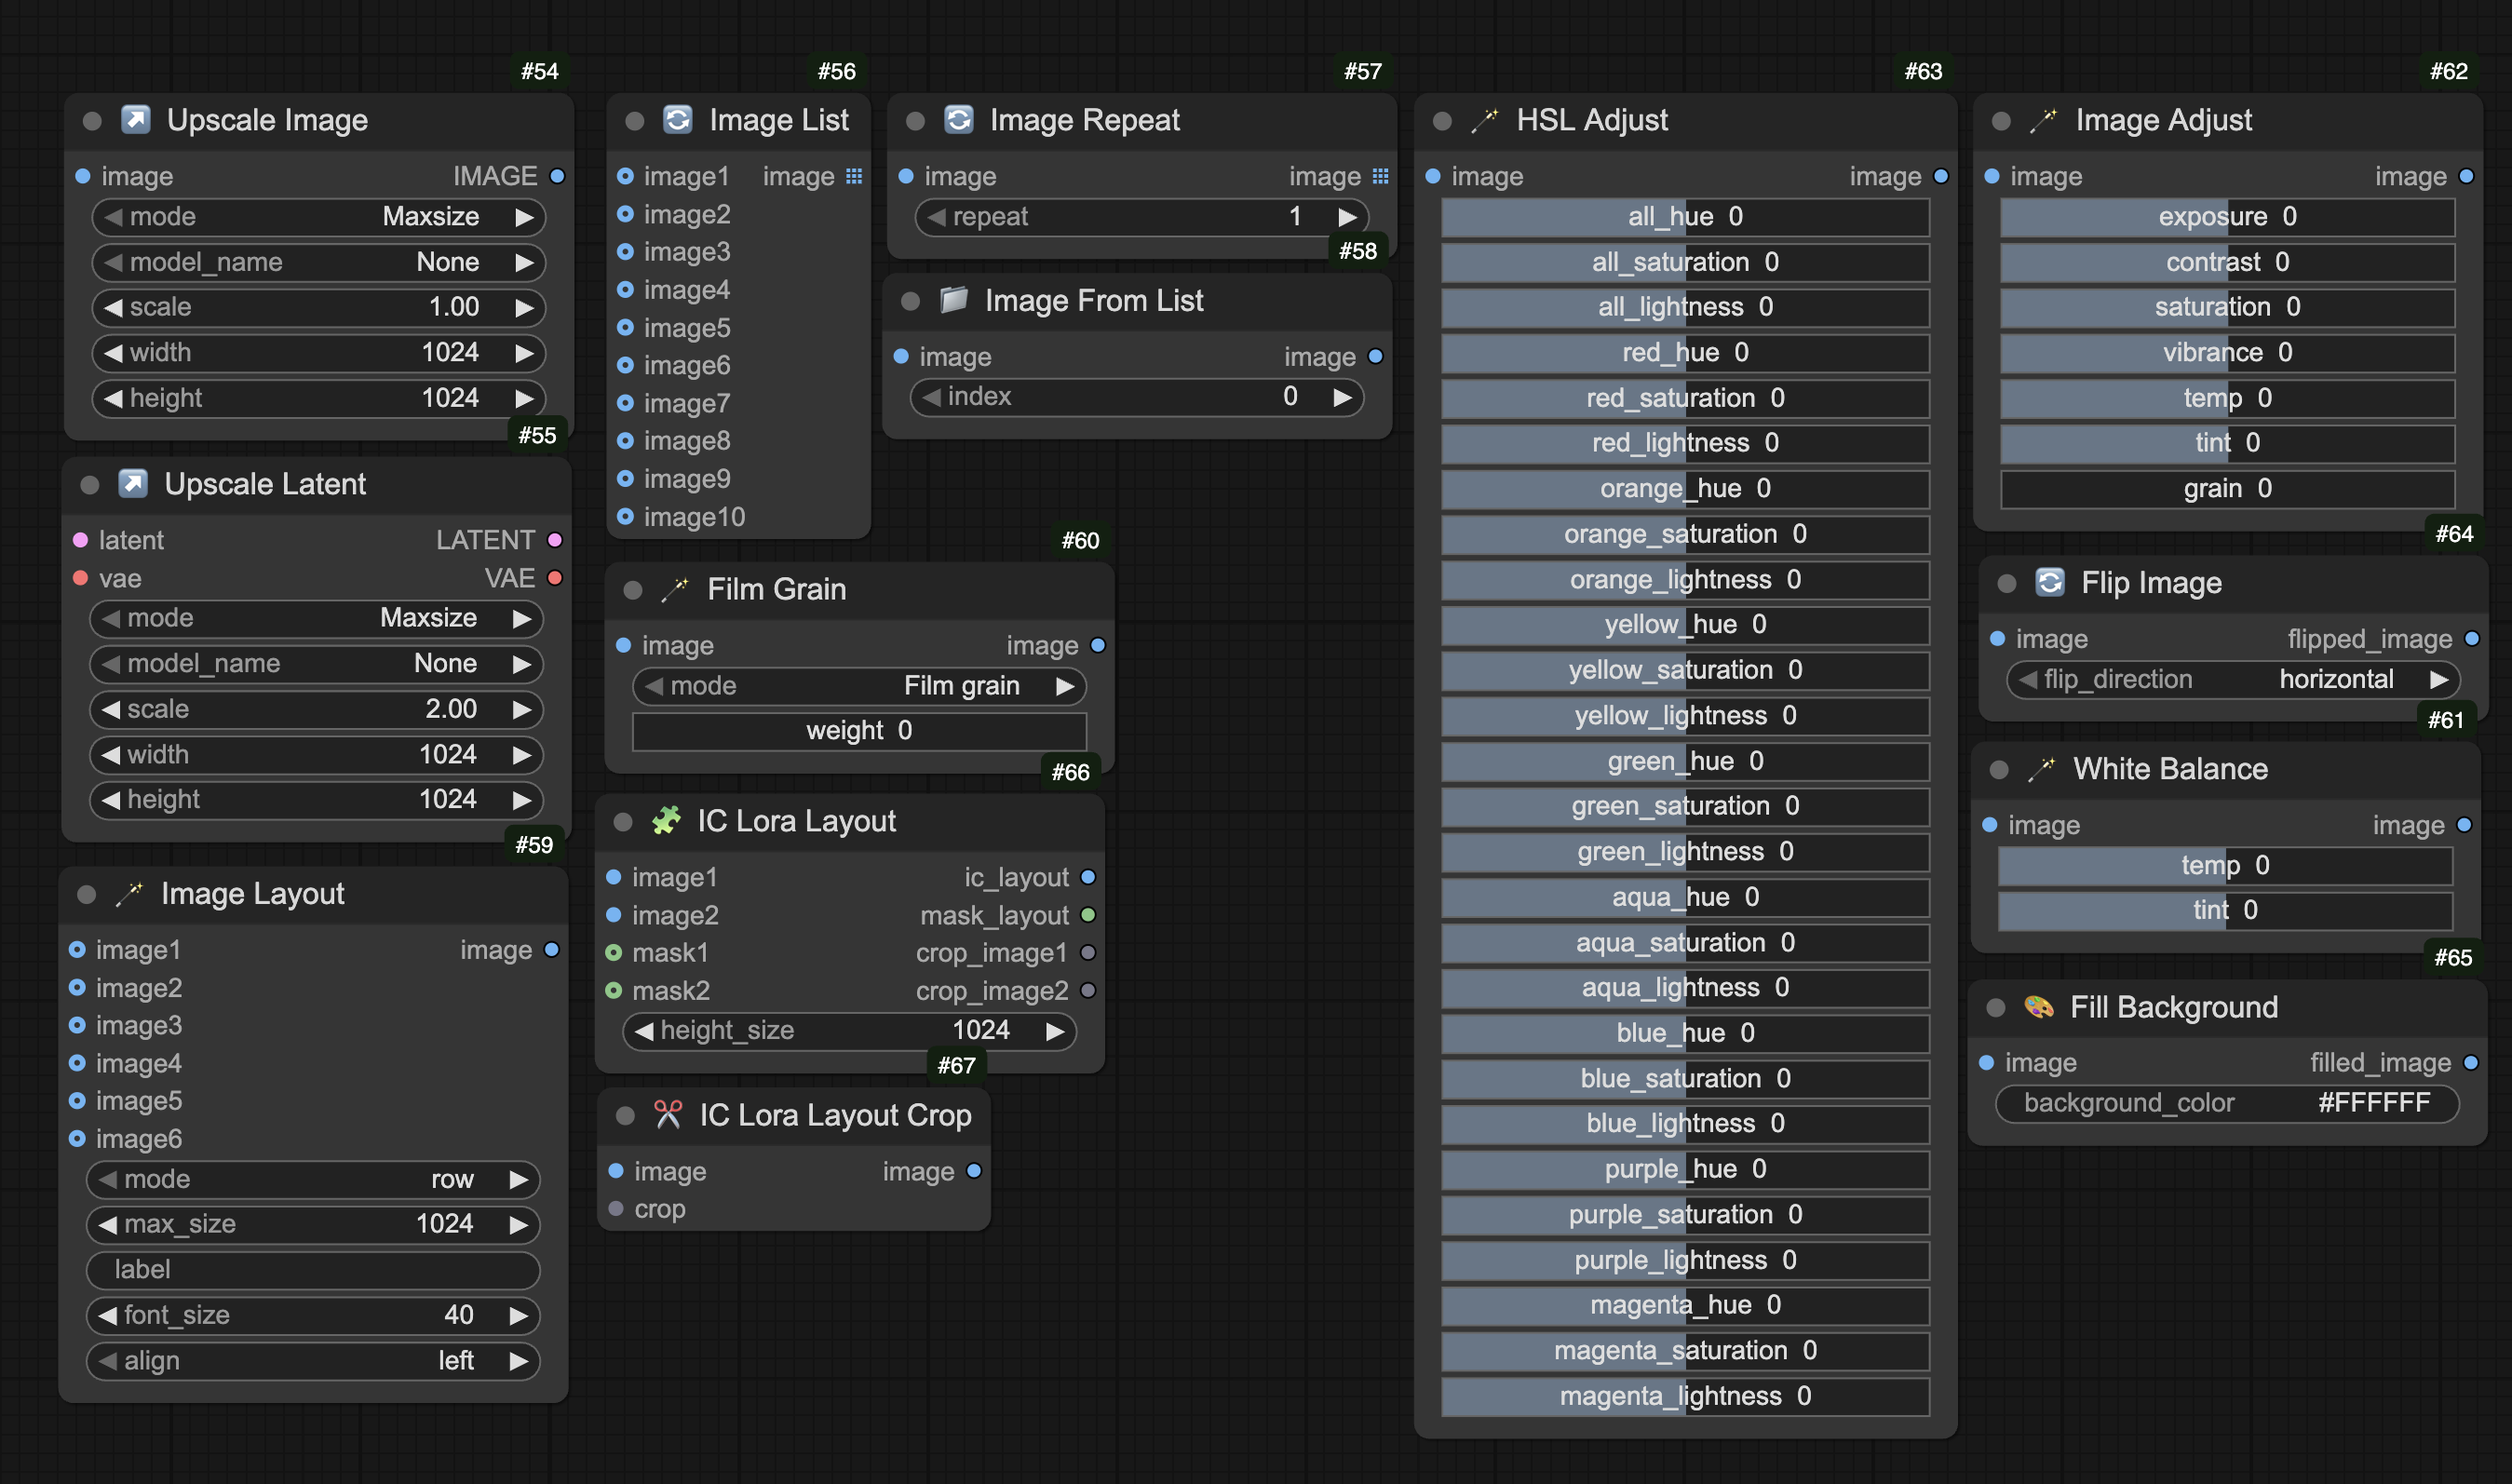Adjust the magenta_lightness slider

pyautogui.click(x=1685, y=1397)
